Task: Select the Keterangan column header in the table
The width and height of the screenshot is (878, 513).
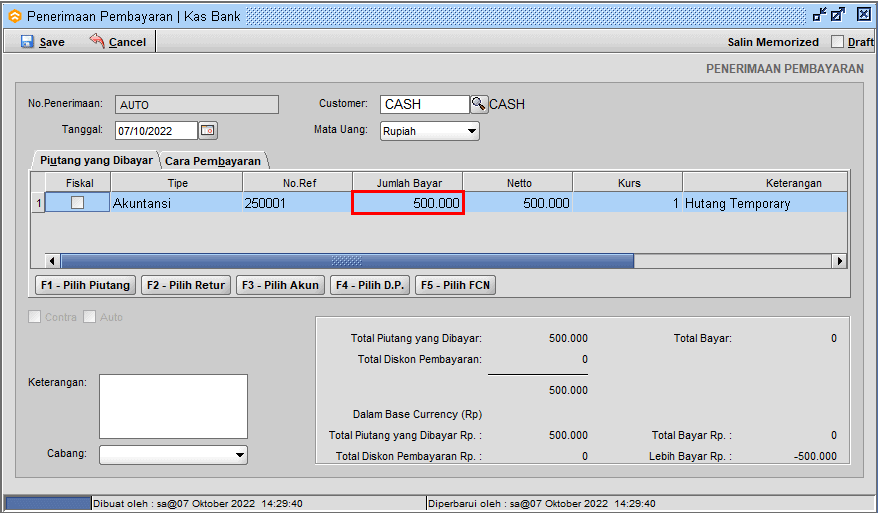Action: click(x=765, y=183)
